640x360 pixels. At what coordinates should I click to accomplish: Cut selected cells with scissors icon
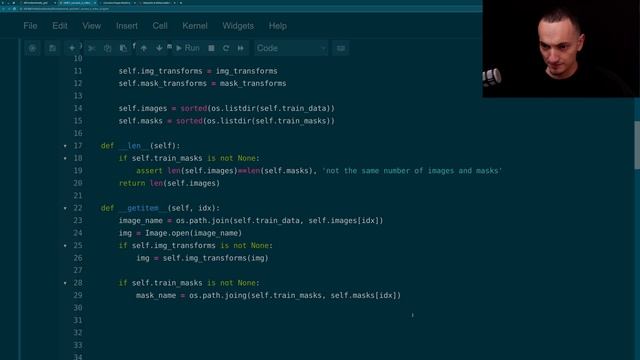pos(91,48)
